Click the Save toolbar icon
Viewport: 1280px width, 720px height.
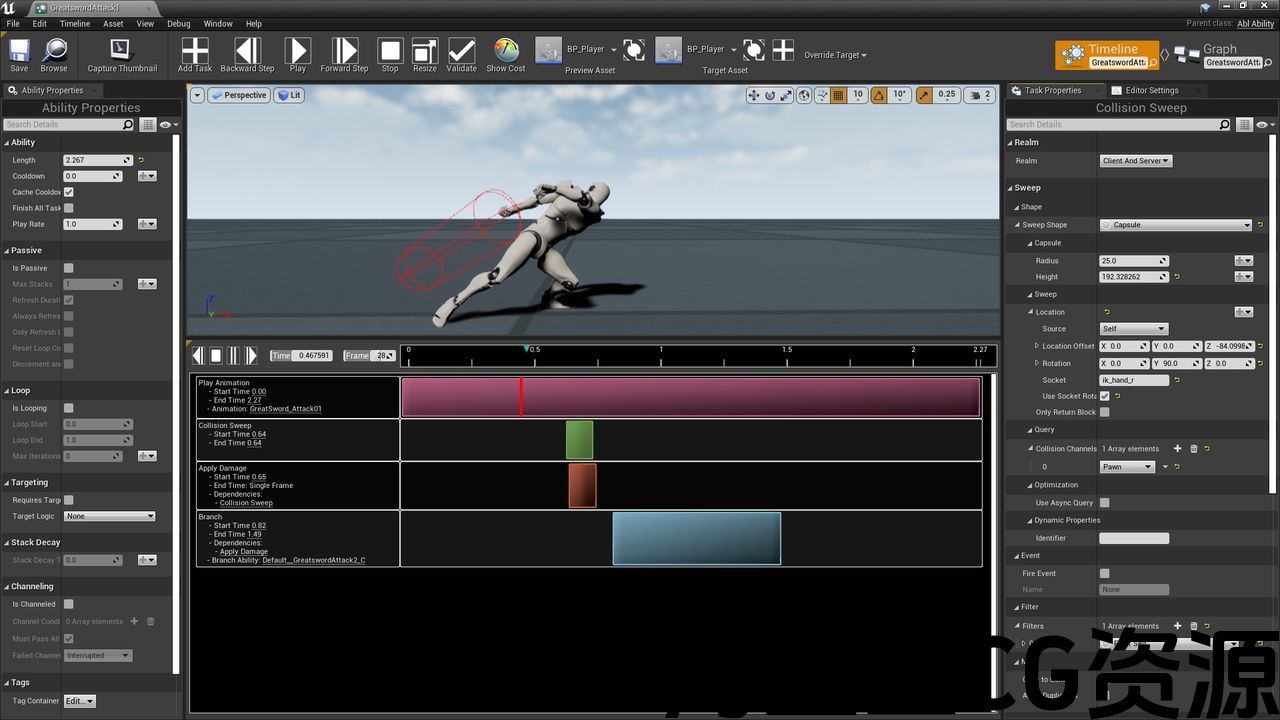pos(19,51)
